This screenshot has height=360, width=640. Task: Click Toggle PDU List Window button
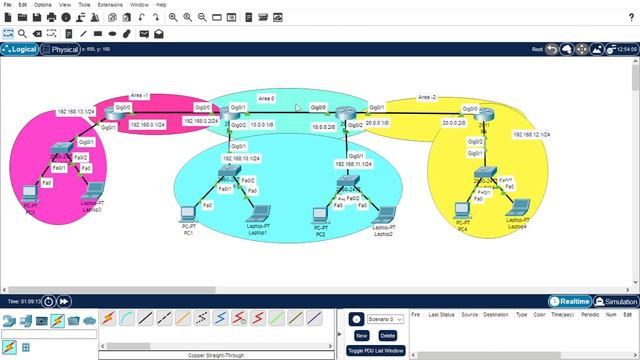pyautogui.click(x=376, y=350)
